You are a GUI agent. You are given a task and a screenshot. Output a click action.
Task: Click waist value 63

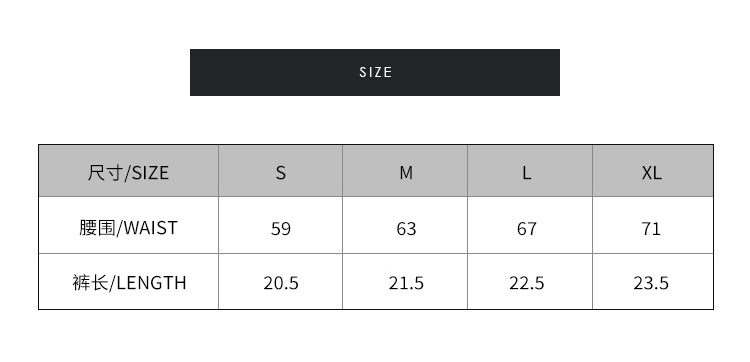pyautogui.click(x=406, y=229)
